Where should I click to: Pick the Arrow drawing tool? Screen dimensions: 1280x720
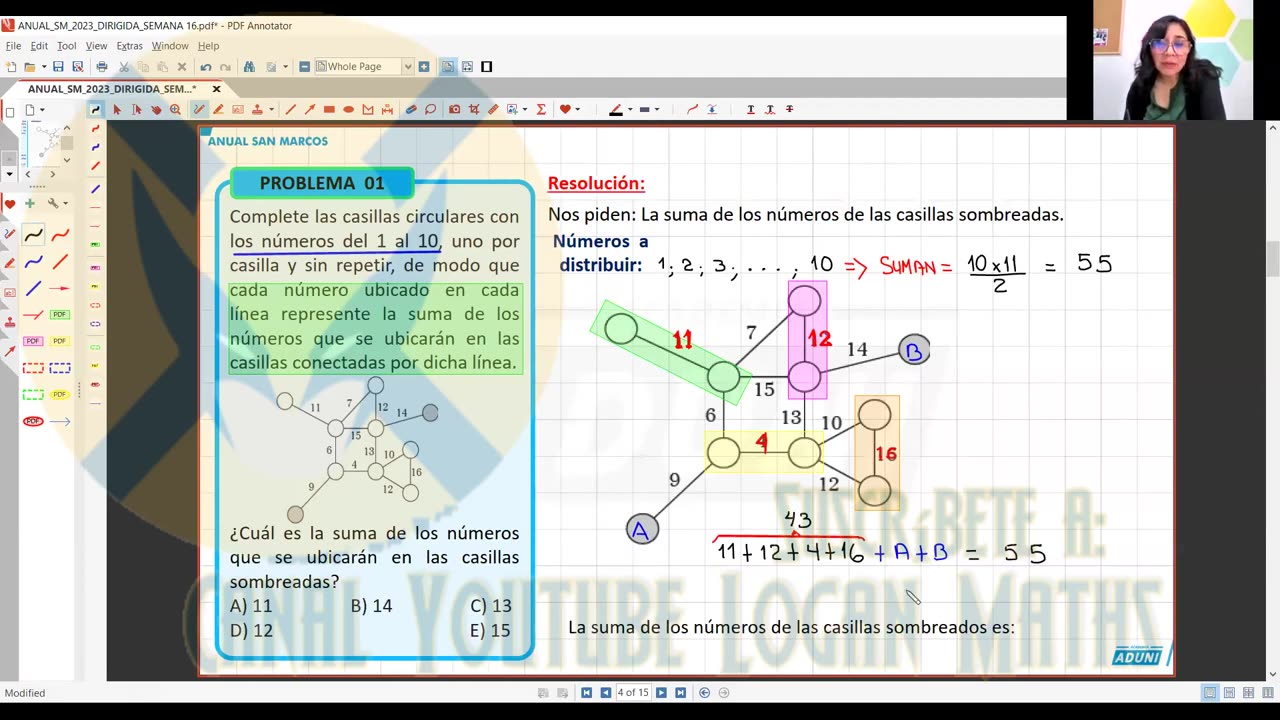tap(310, 109)
